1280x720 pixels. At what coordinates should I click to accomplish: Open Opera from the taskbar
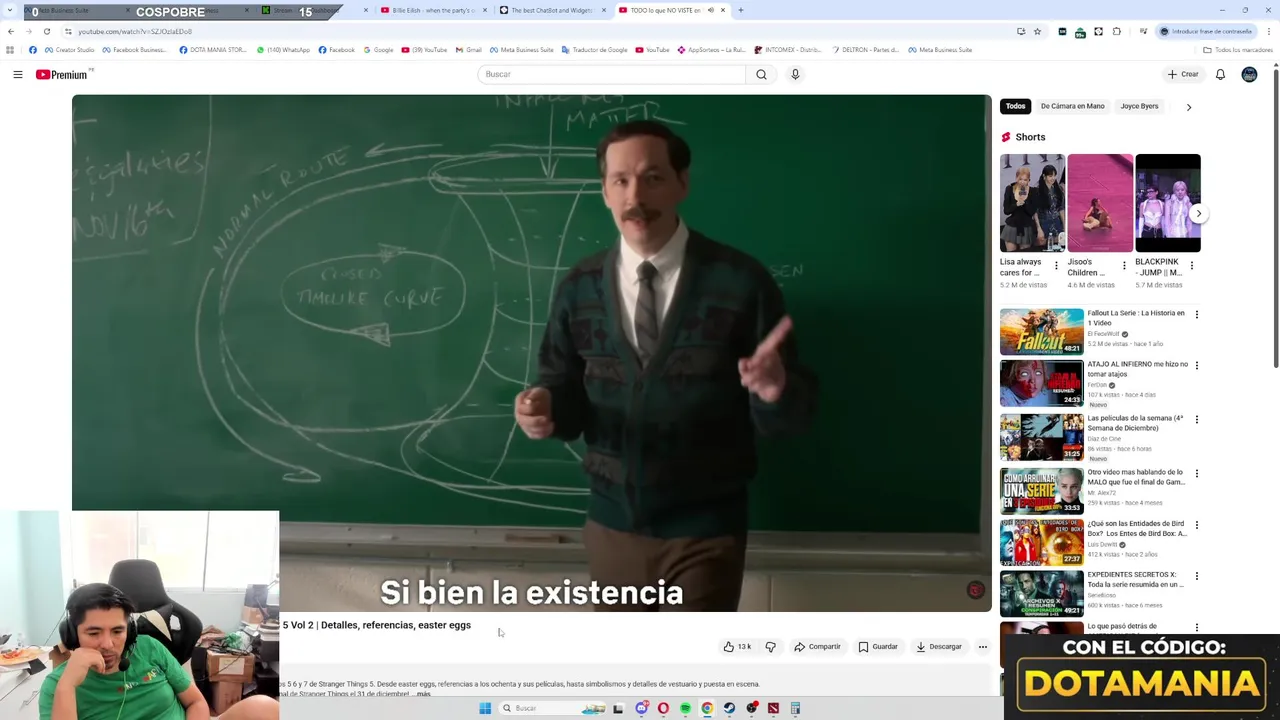[x=663, y=708]
